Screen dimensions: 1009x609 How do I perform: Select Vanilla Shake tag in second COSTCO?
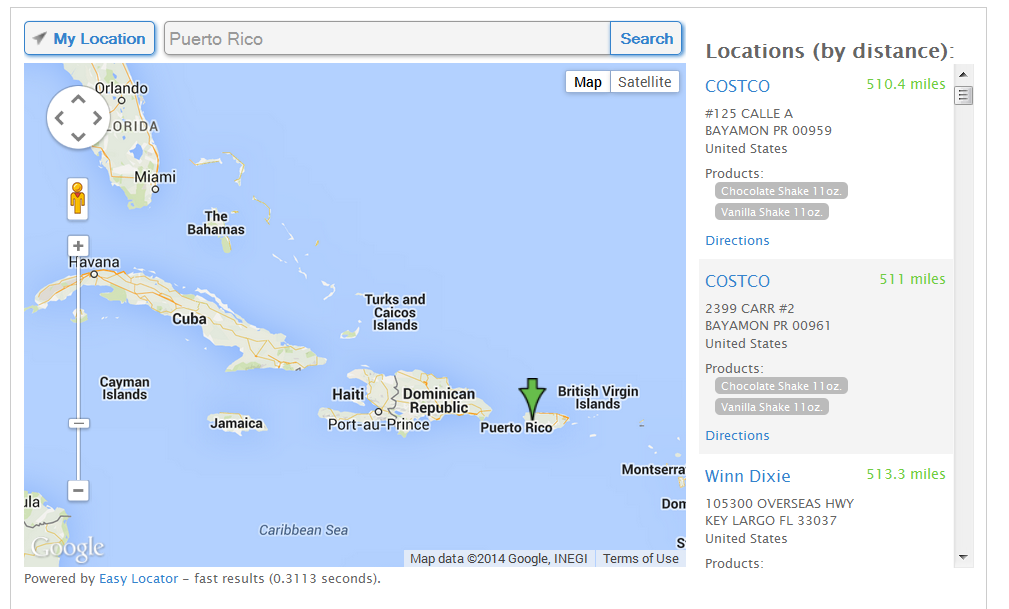pos(772,407)
